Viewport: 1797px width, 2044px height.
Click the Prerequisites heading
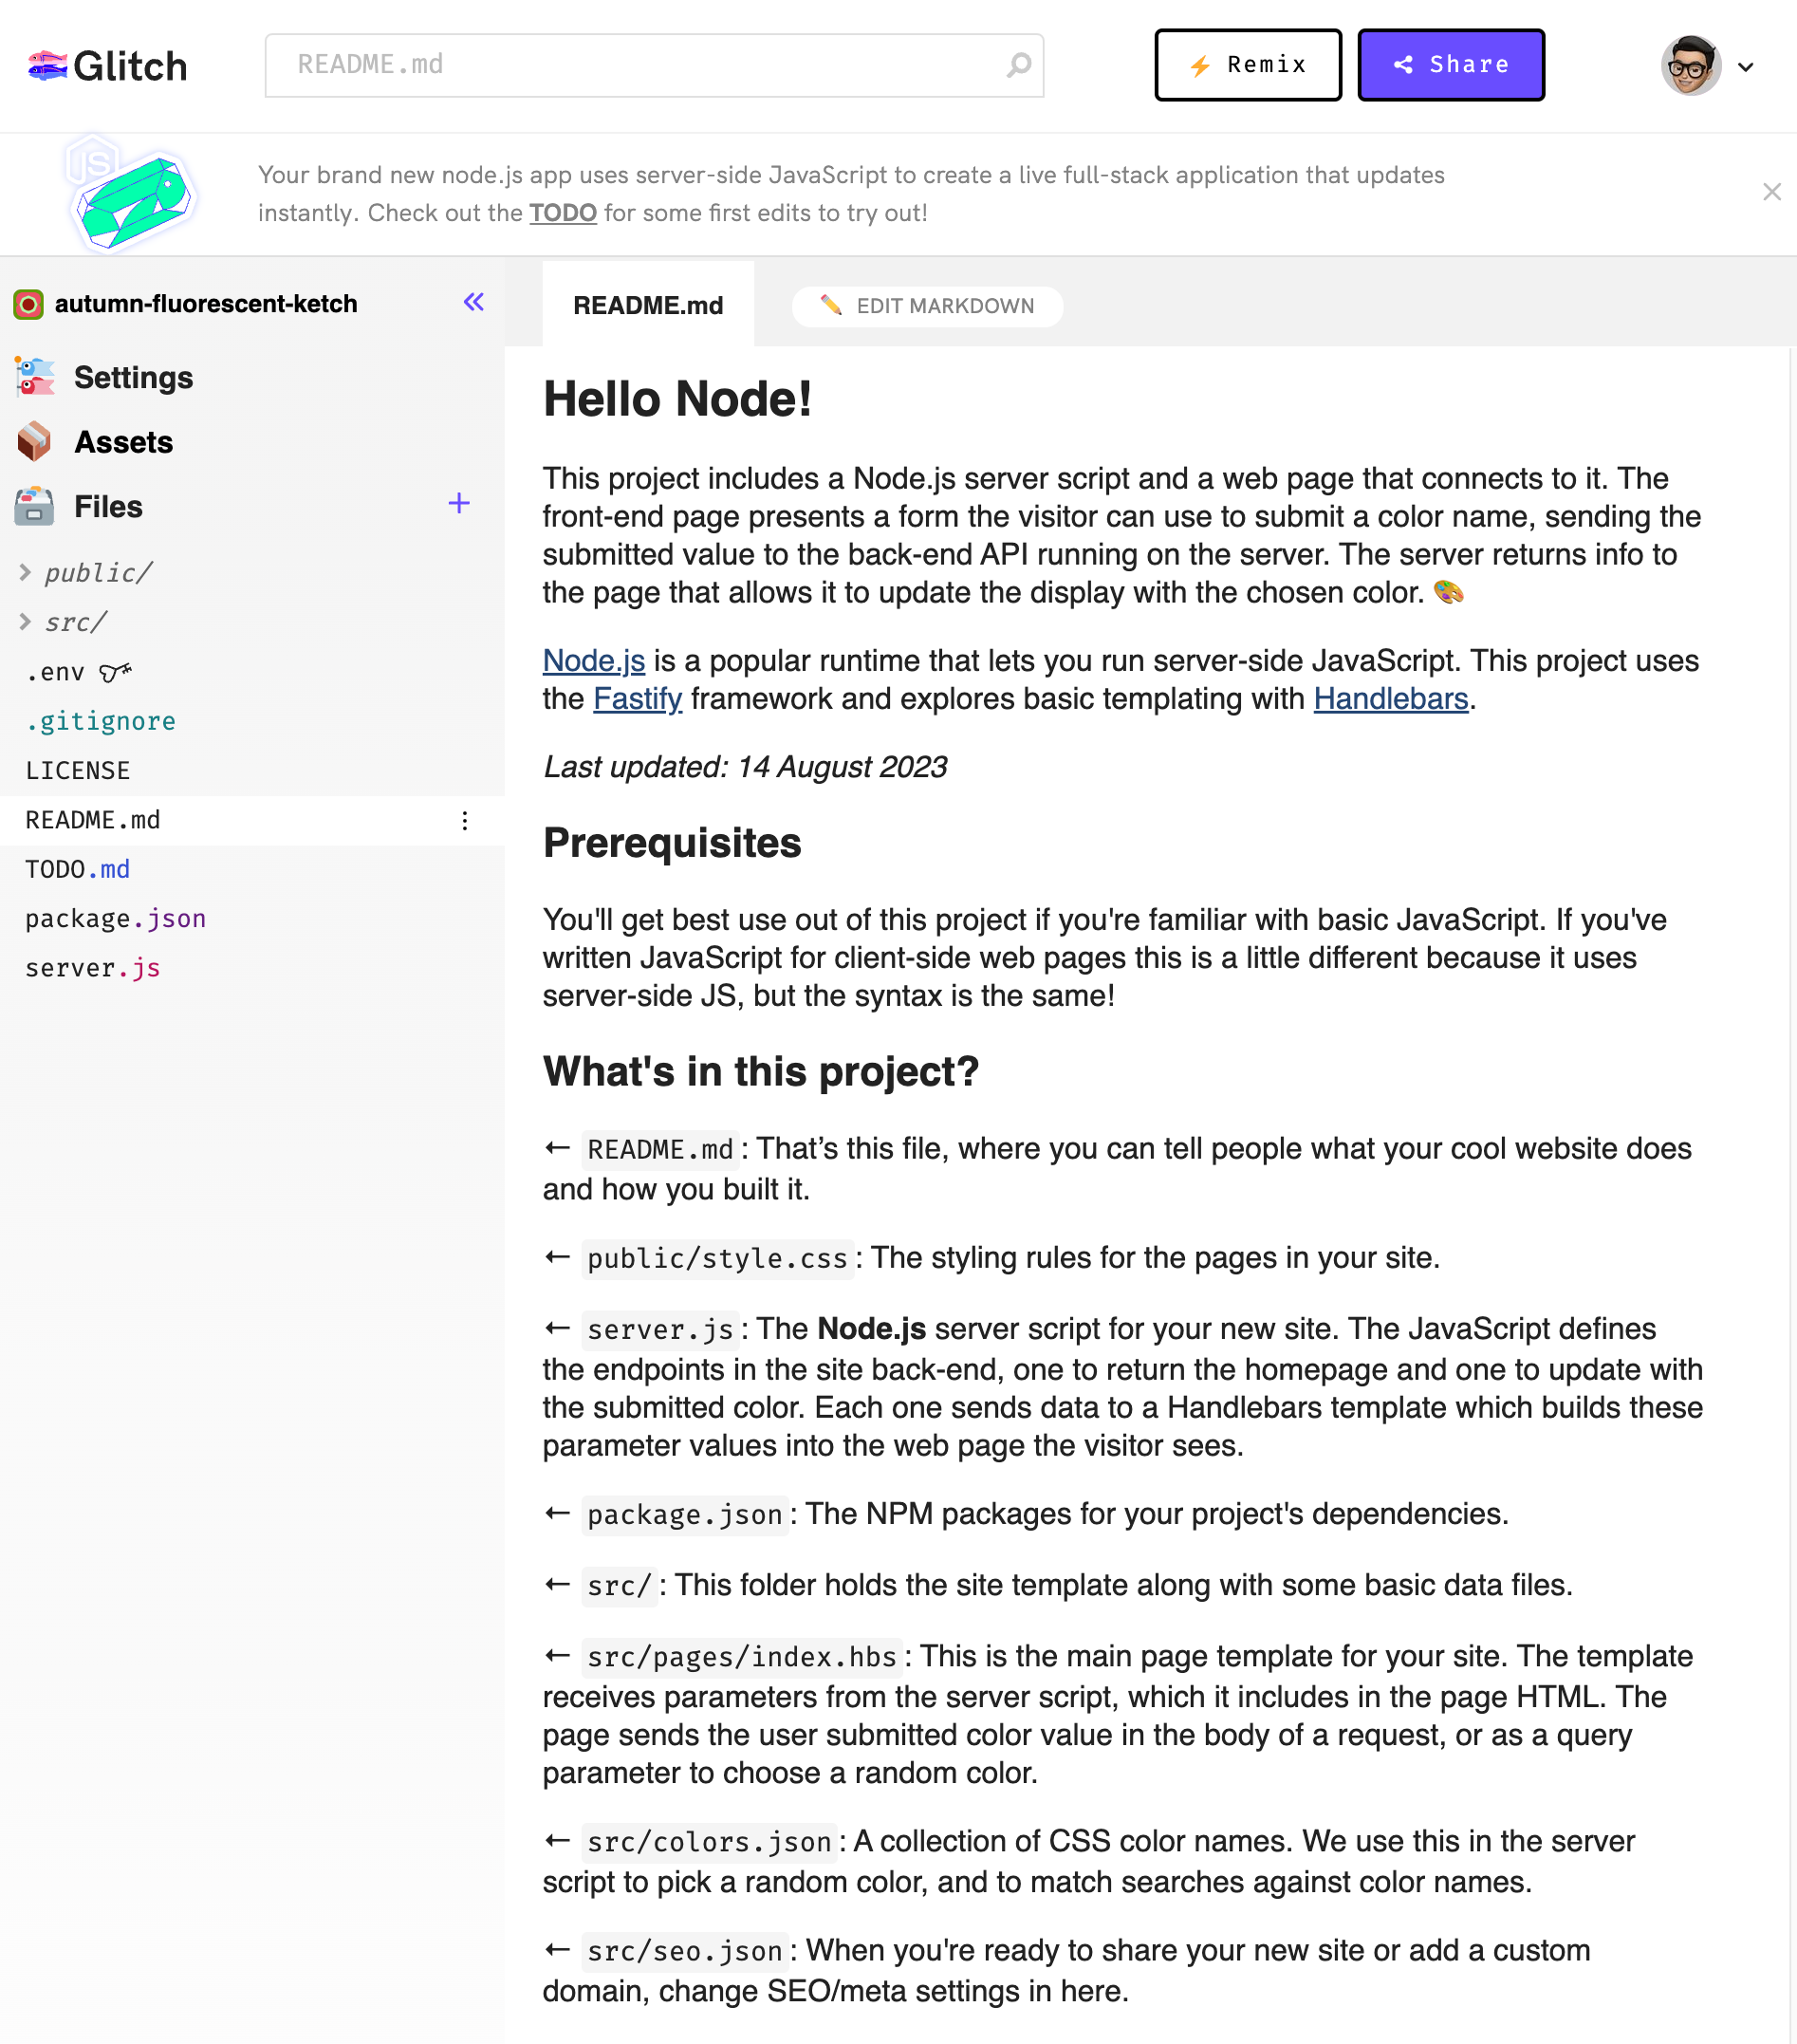click(x=672, y=843)
